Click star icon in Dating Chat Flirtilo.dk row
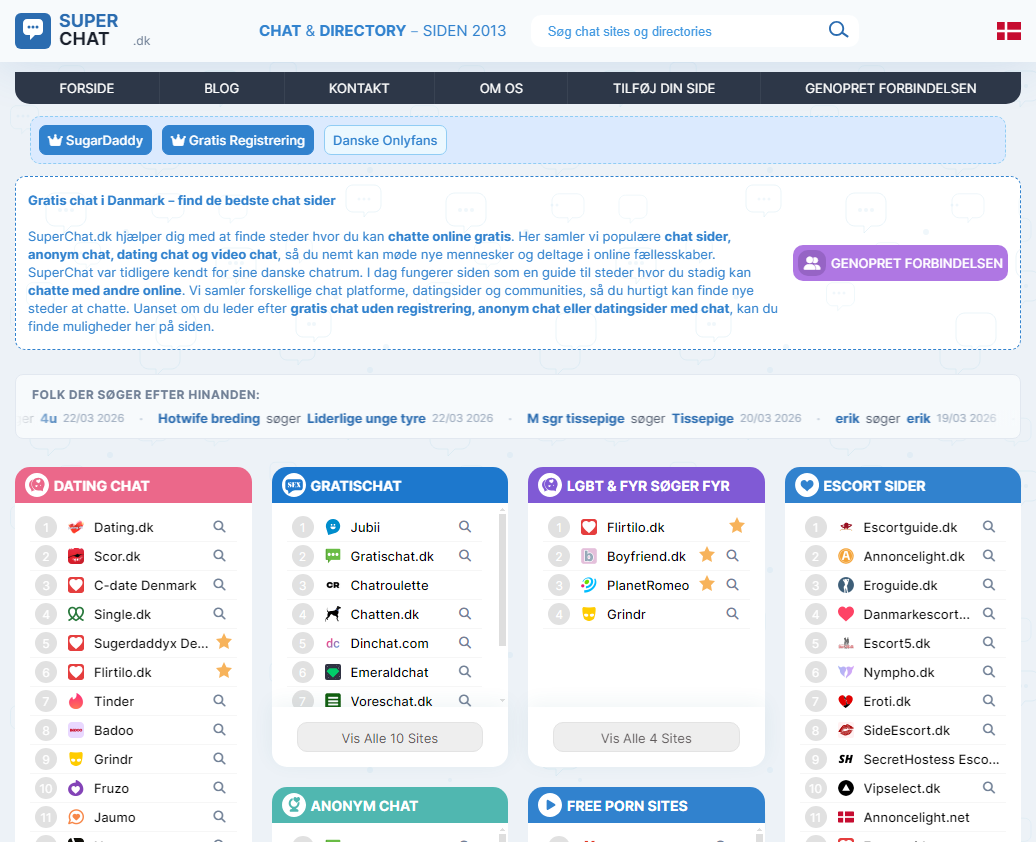Image resolution: width=1036 pixels, height=842 pixels. (224, 671)
